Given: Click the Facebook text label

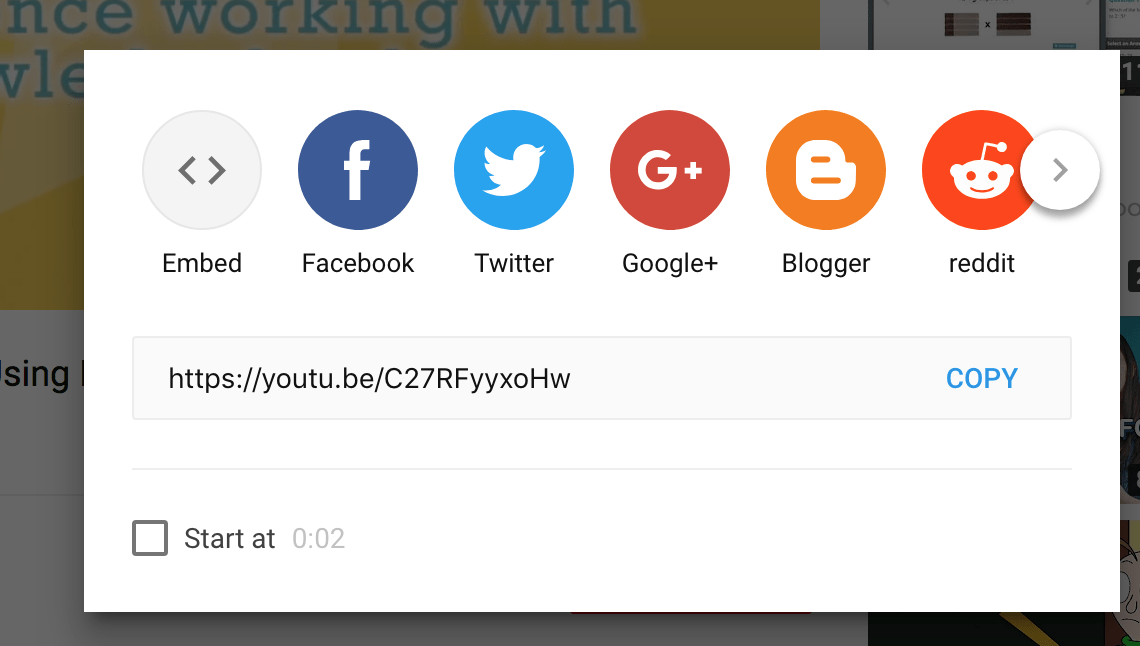Looking at the screenshot, I should (x=358, y=263).
